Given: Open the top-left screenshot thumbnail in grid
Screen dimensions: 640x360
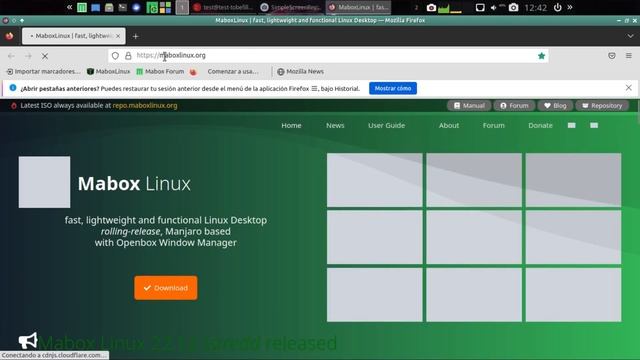Looking at the screenshot, I should coord(375,180).
